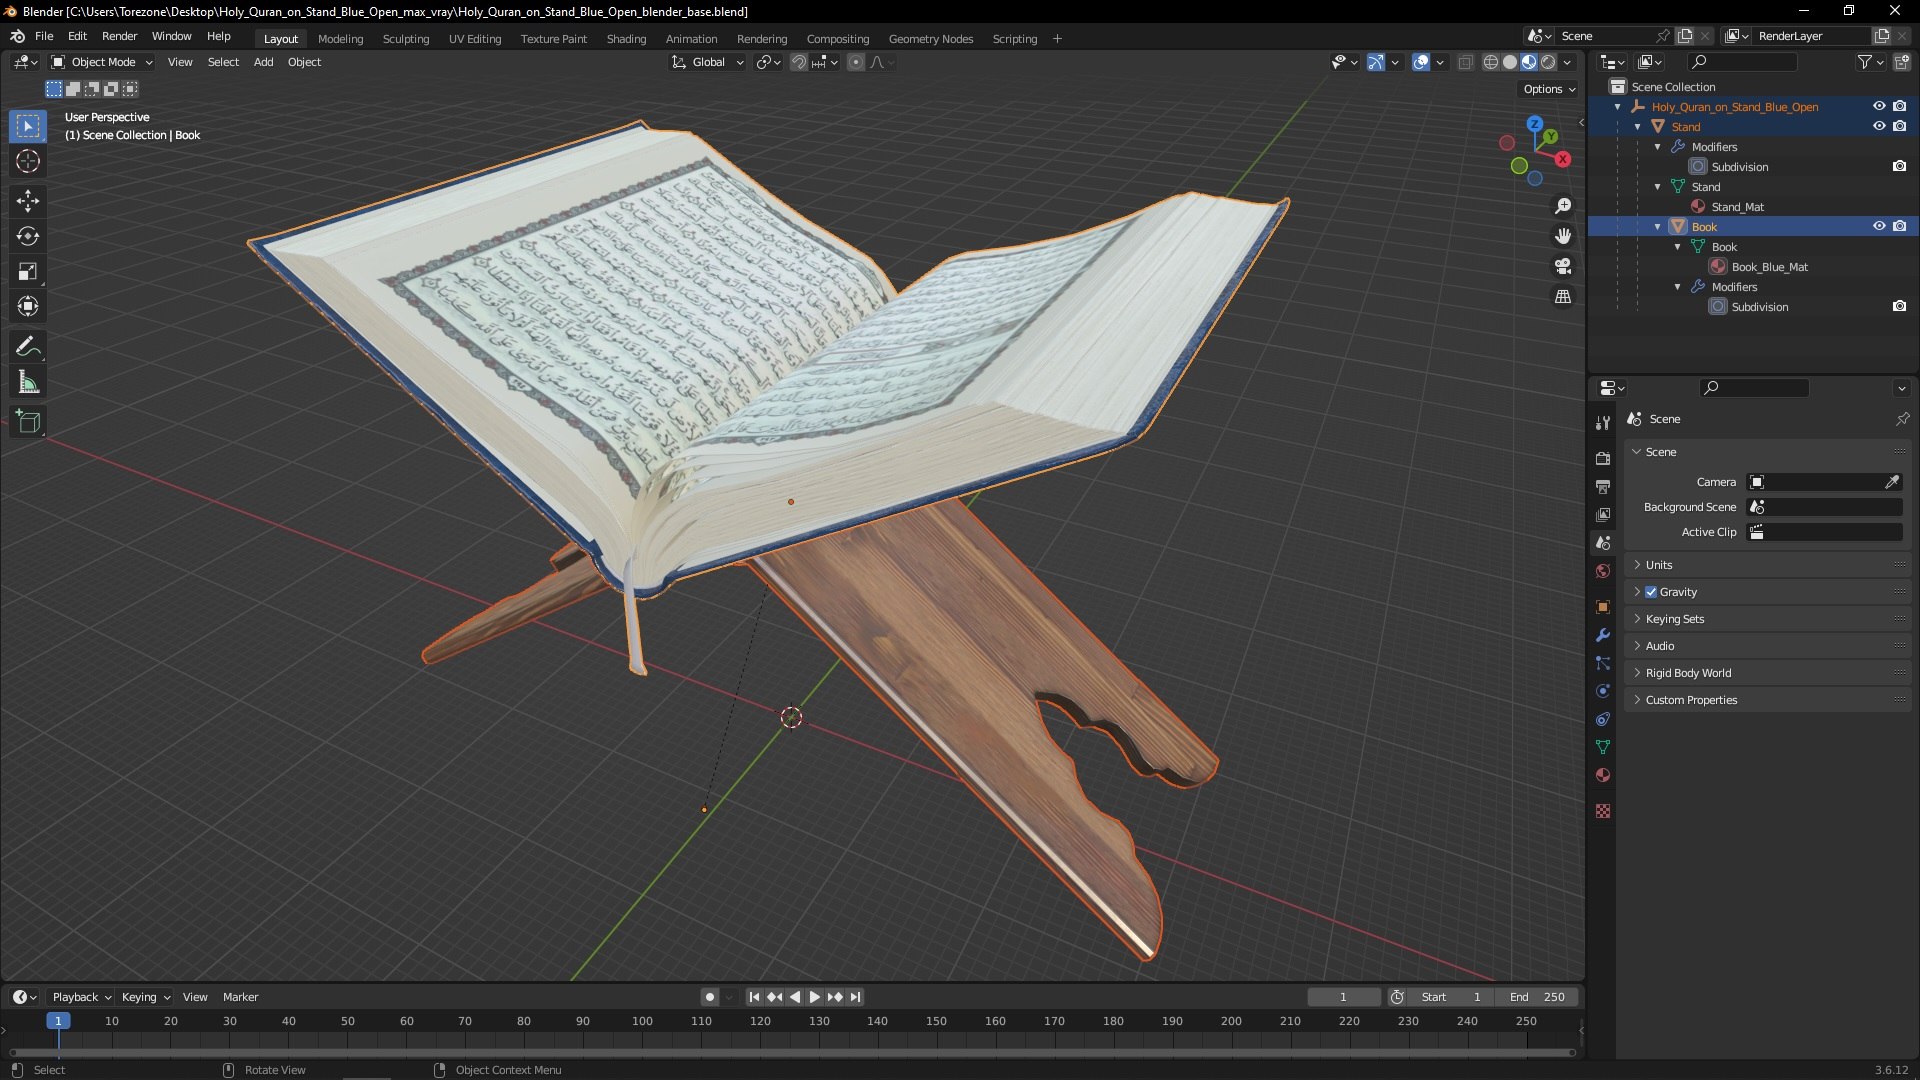1920x1080 pixels.
Task: Click the pan view hand icon
Action: (x=1563, y=236)
